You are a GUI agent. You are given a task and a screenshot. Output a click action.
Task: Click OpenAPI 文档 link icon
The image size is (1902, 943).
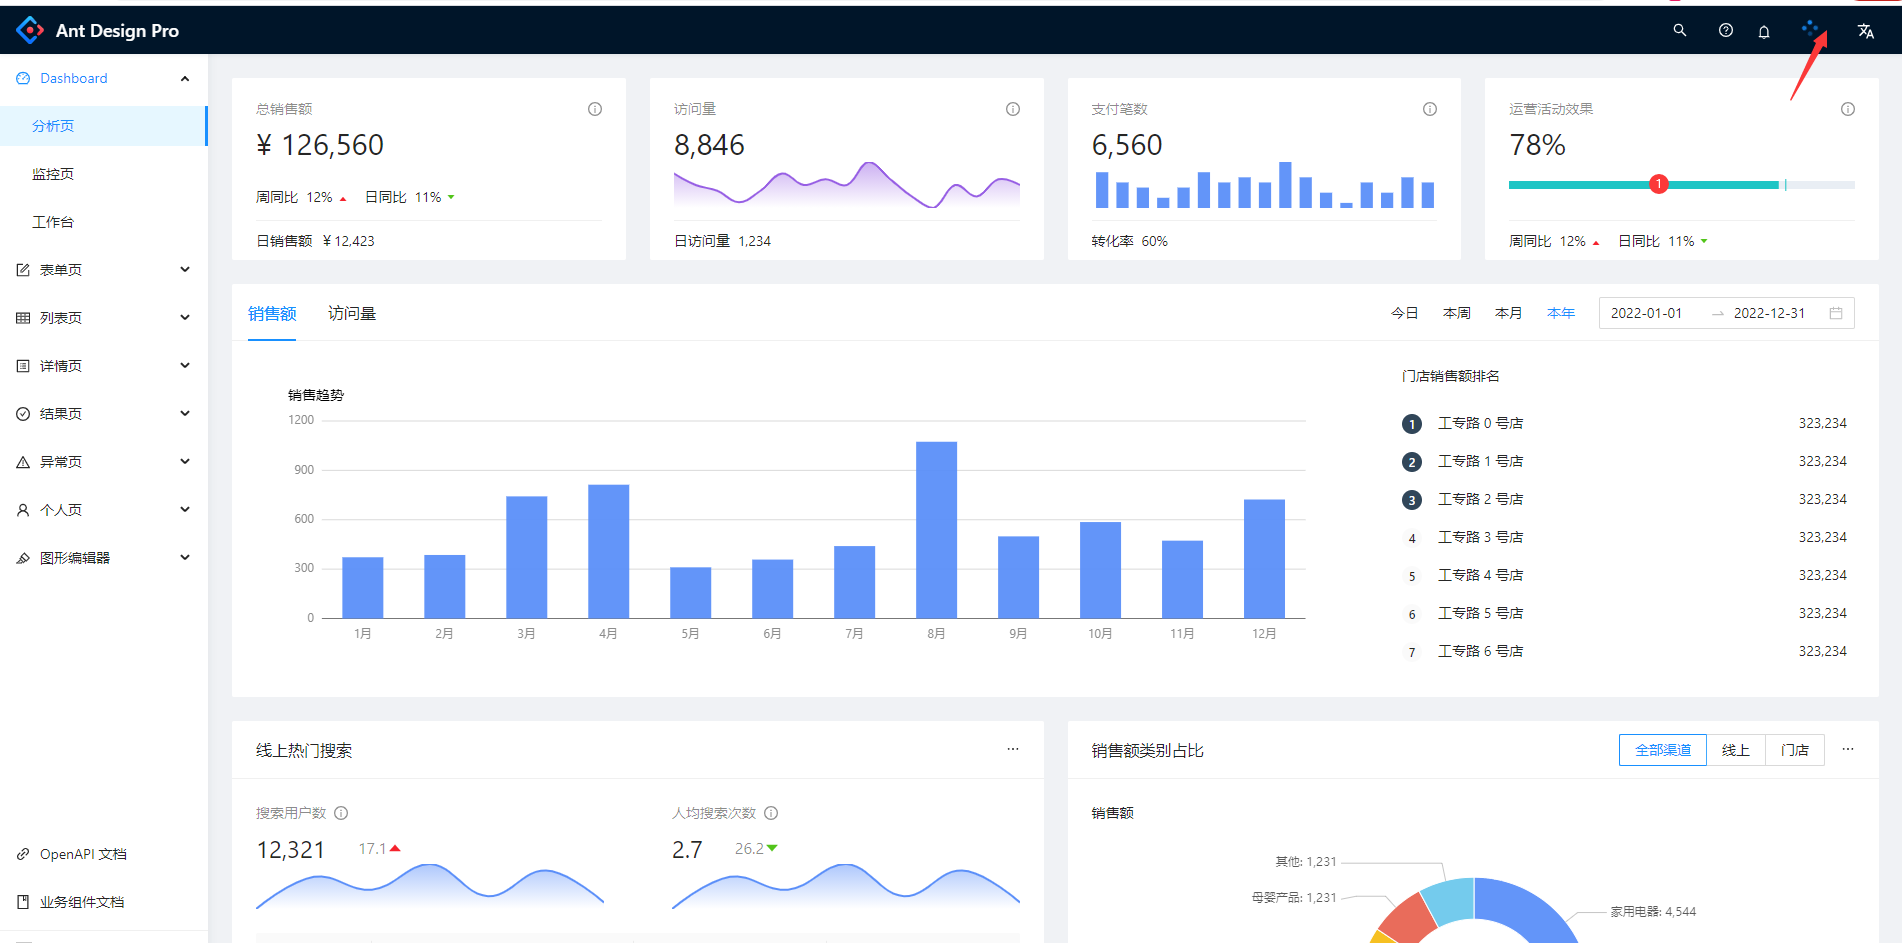tap(23, 854)
